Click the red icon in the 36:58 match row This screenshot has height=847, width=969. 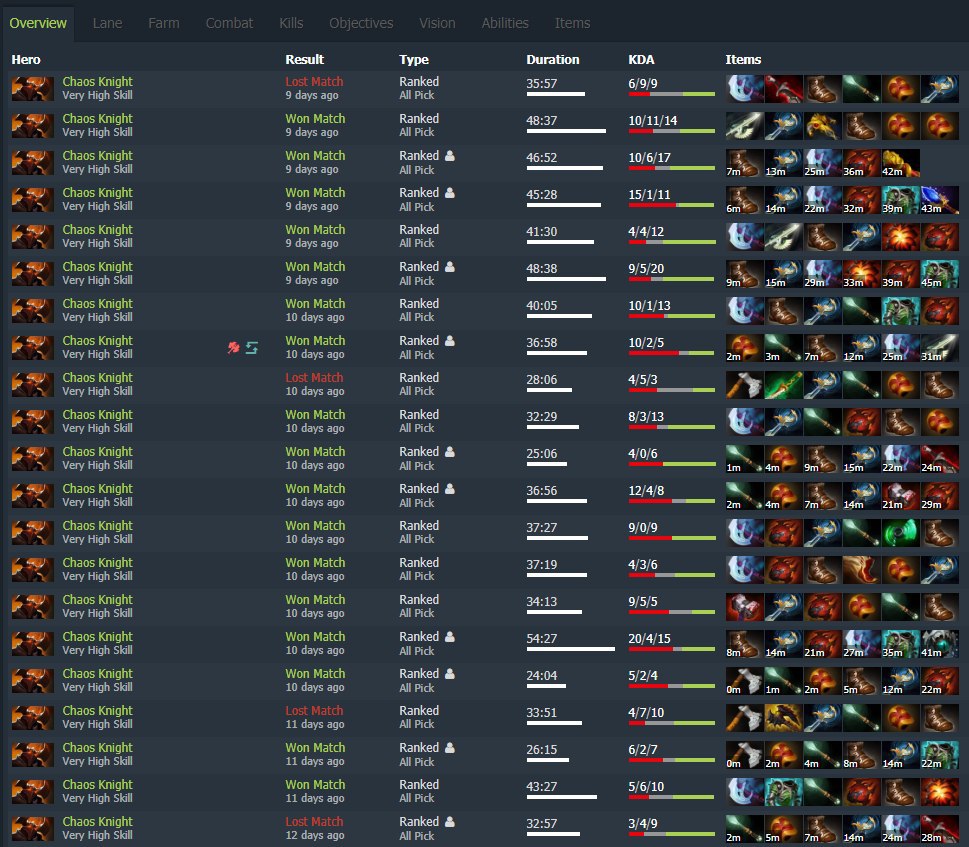[233, 348]
